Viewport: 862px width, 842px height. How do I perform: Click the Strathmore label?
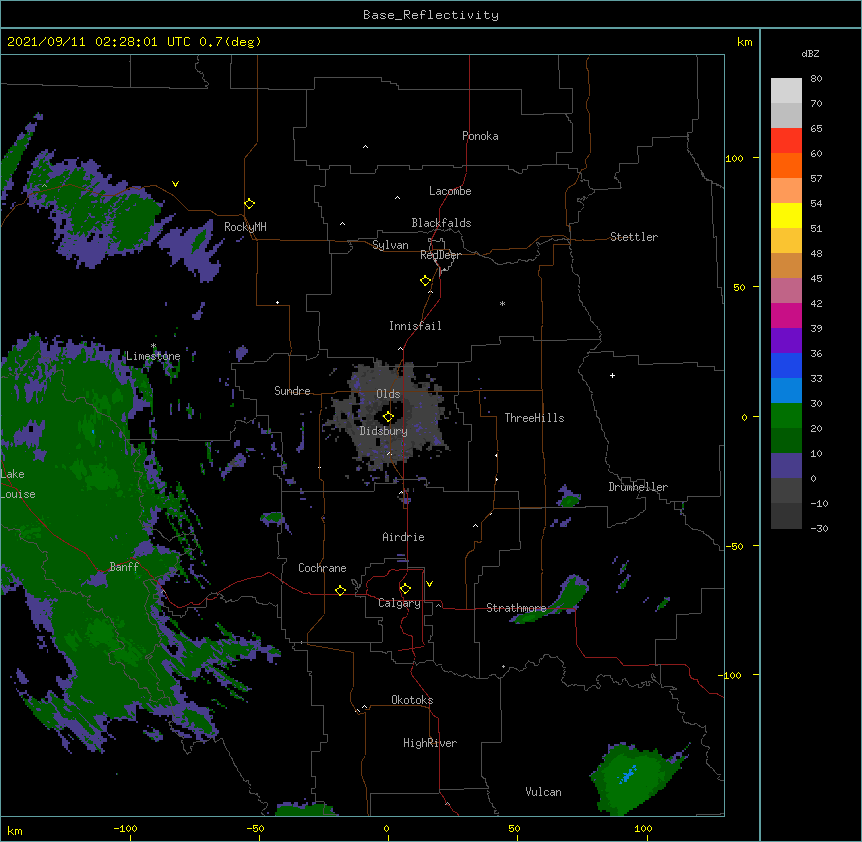click(516, 608)
